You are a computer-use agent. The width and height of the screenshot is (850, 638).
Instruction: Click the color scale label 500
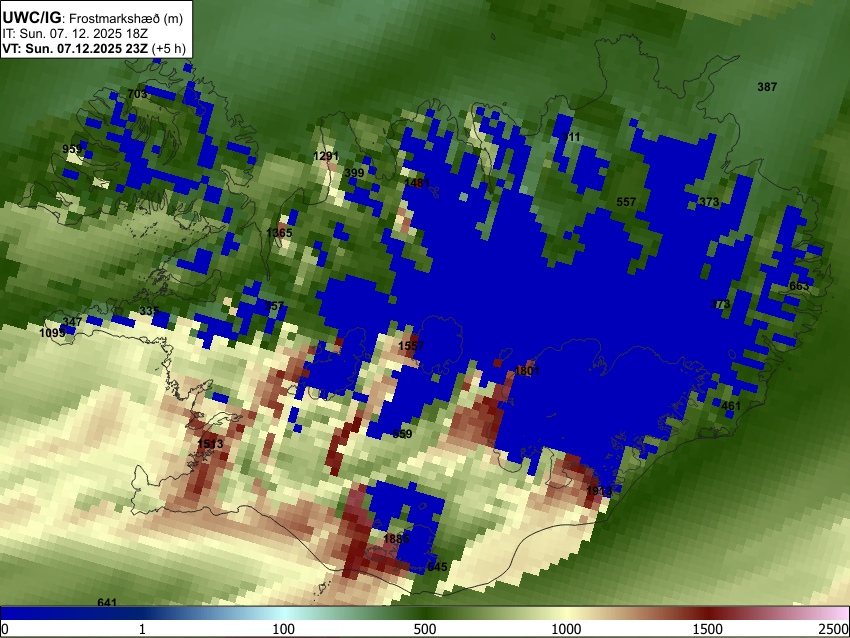click(425, 629)
